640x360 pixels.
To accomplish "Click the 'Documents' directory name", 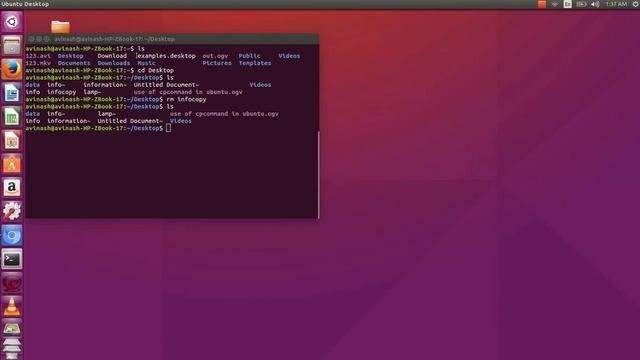I will pos(74,63).
